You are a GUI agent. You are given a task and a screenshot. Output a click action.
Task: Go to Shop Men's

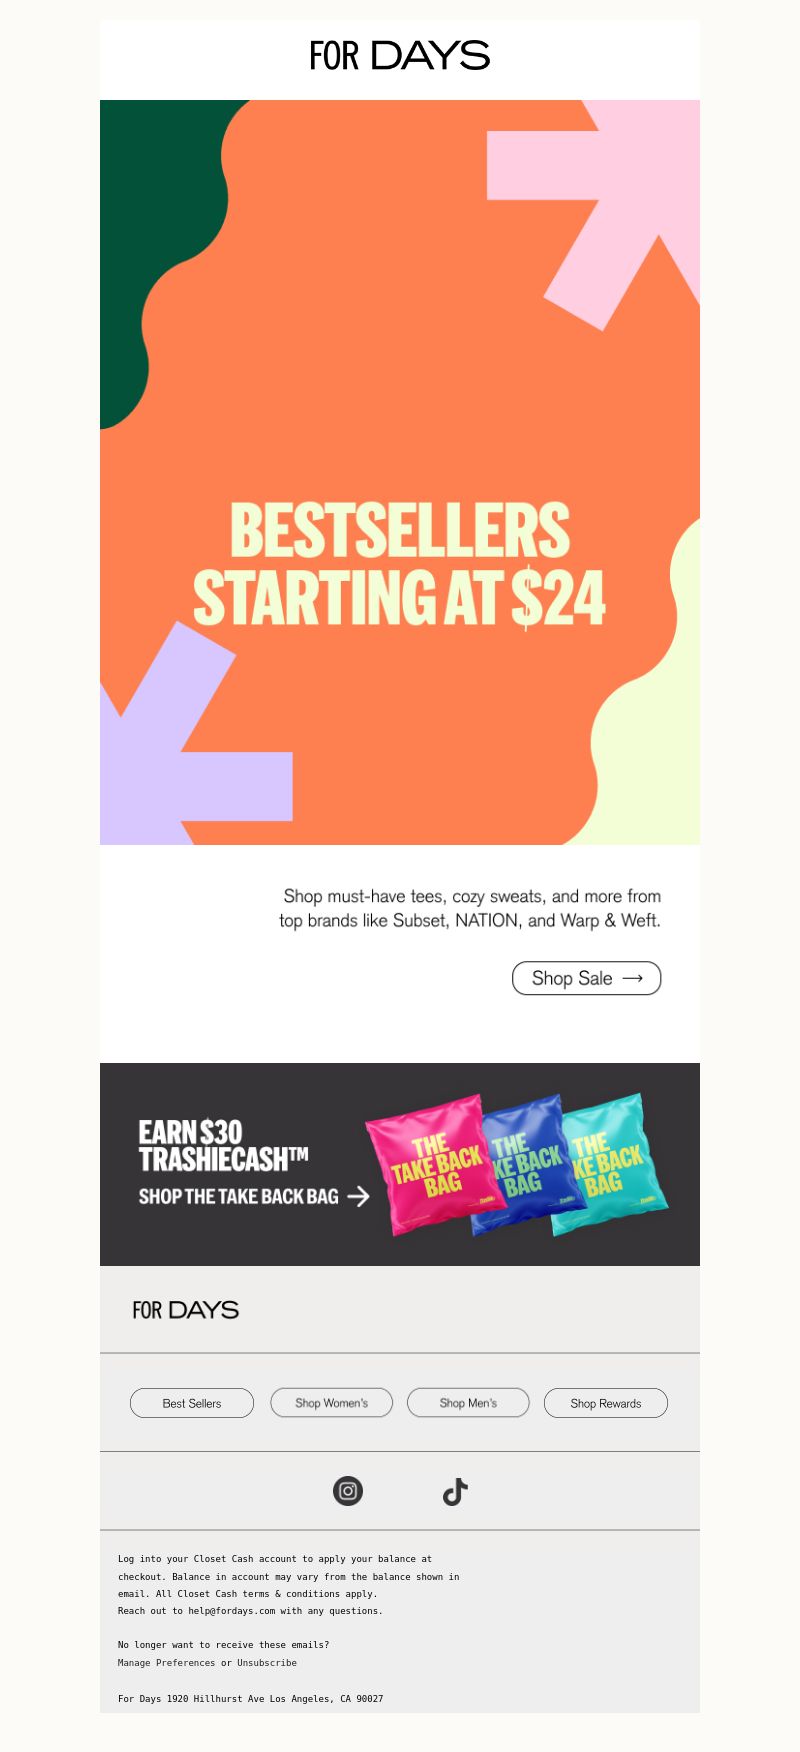[x=468, y=1403]
